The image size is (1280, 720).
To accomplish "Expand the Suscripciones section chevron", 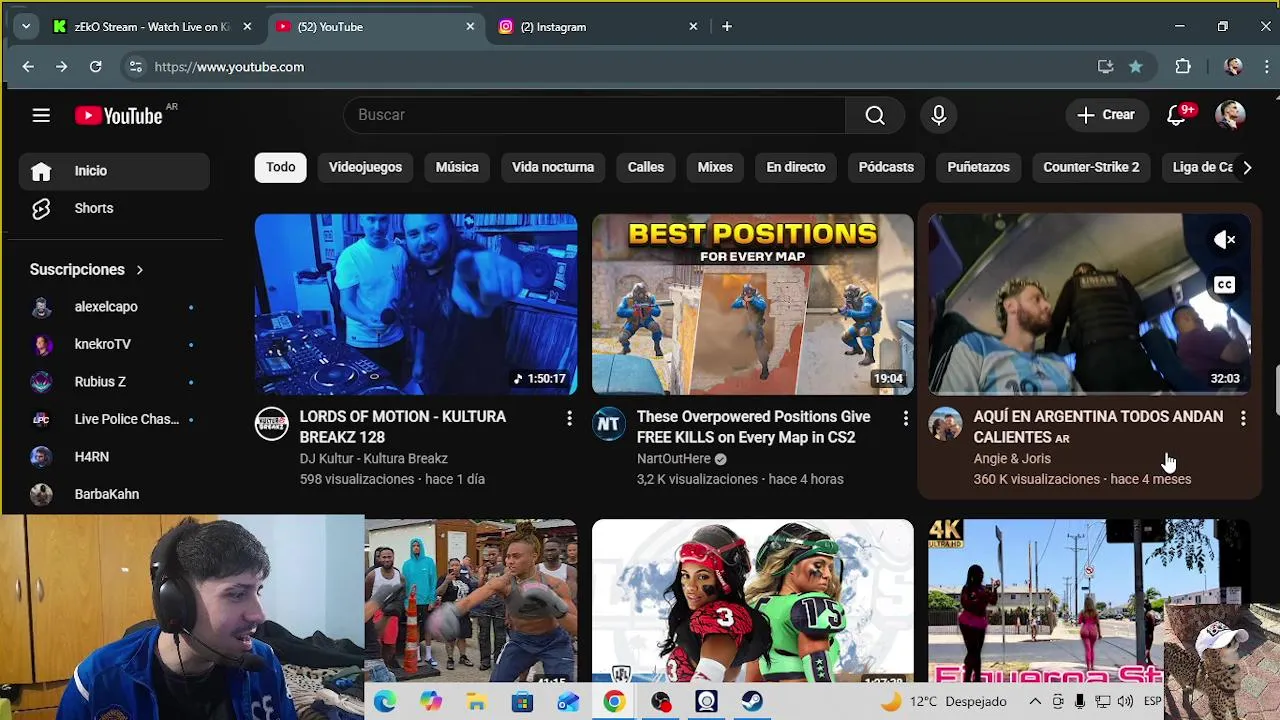I will coord(139,270).
